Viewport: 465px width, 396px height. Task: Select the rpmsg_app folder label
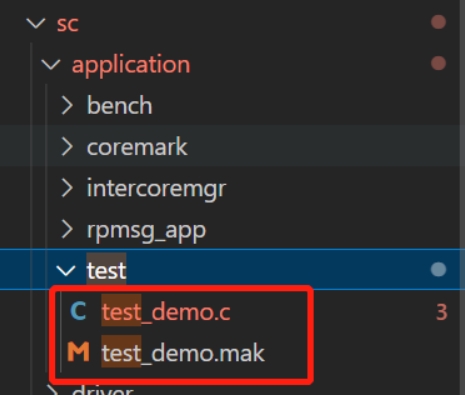[x=146, y=231]
